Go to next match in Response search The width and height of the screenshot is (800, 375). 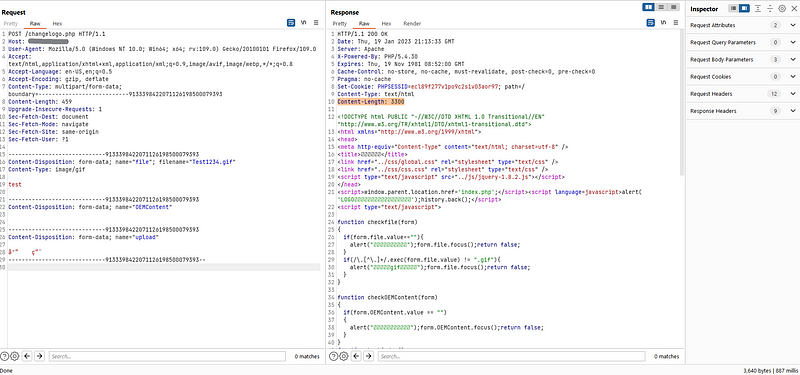368,356
